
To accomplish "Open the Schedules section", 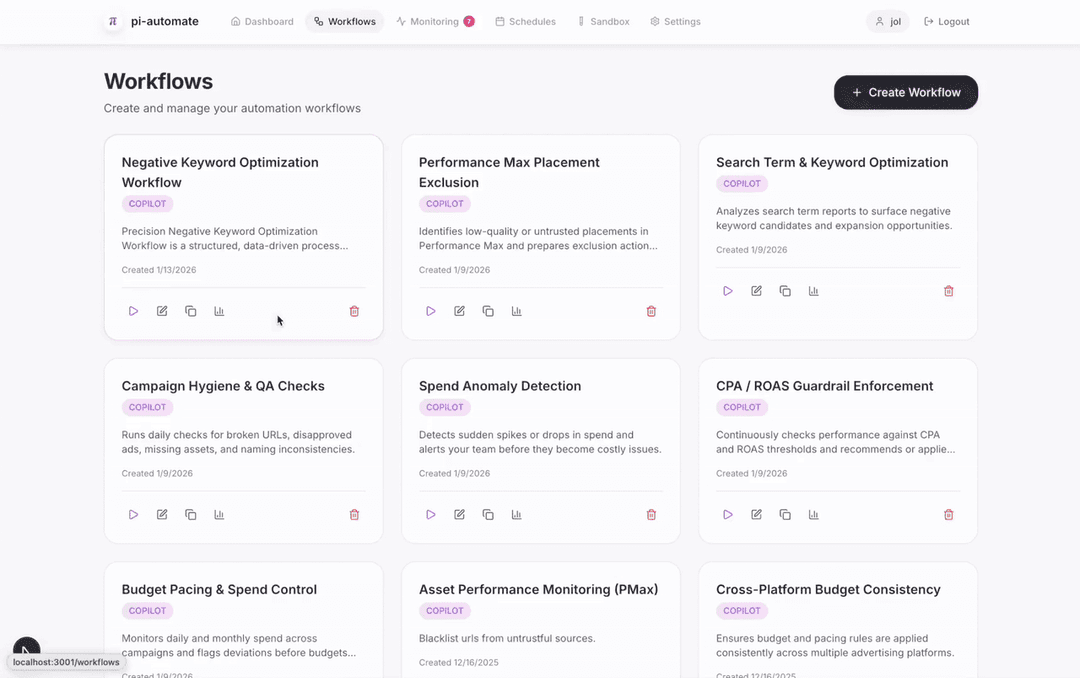I will pyautogui.click(x=525, y=21).
